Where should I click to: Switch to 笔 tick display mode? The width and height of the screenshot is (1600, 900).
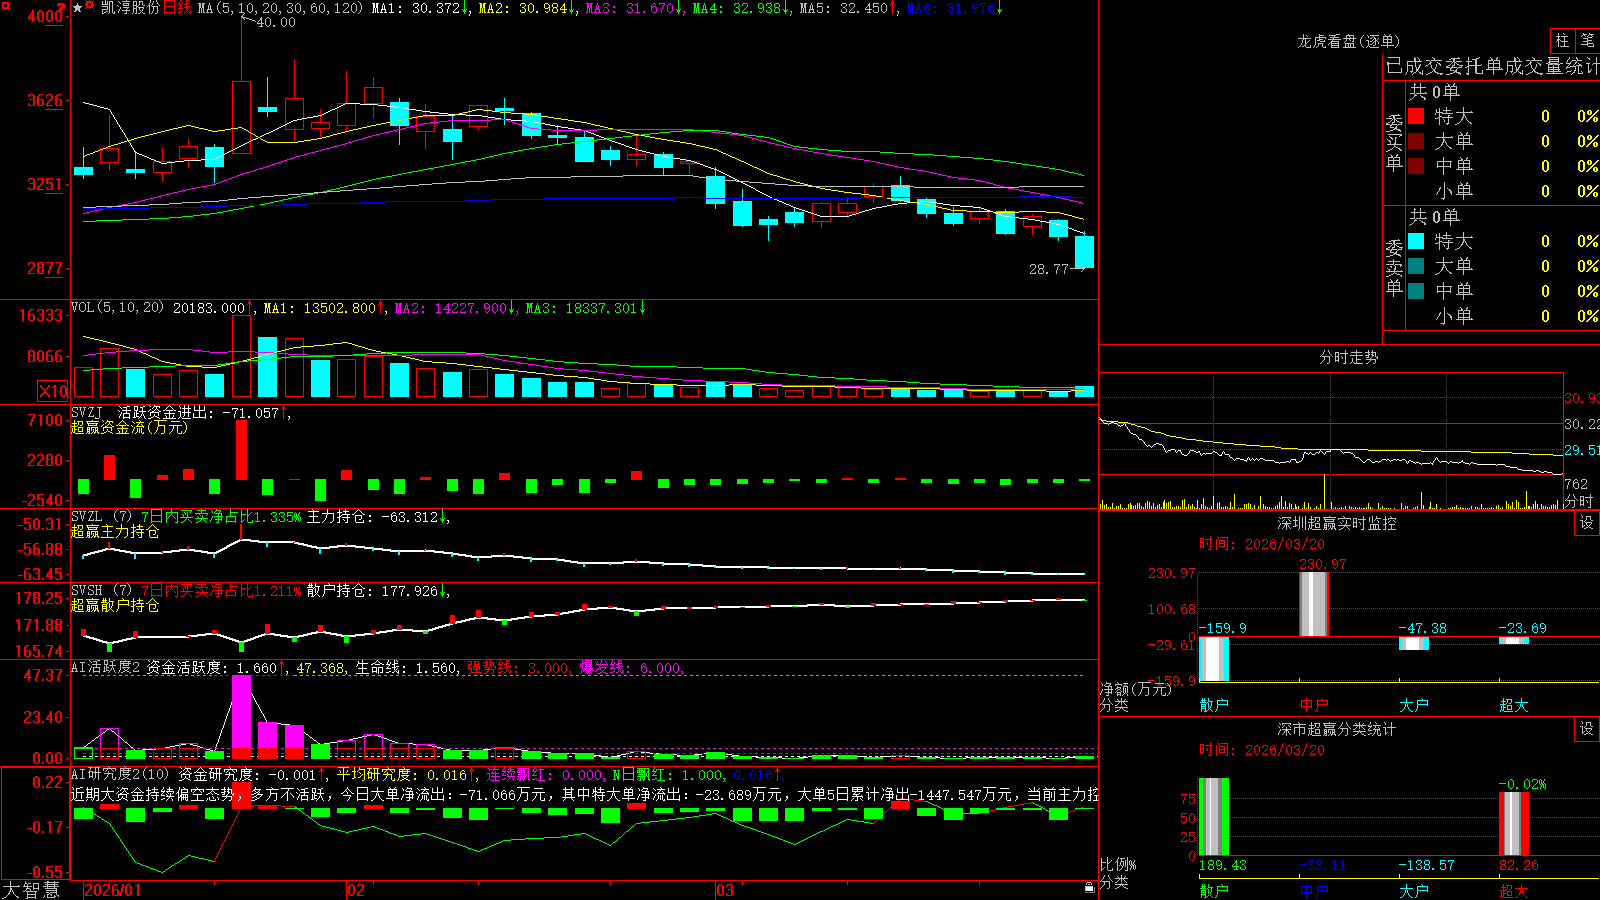coord(1588,41)
